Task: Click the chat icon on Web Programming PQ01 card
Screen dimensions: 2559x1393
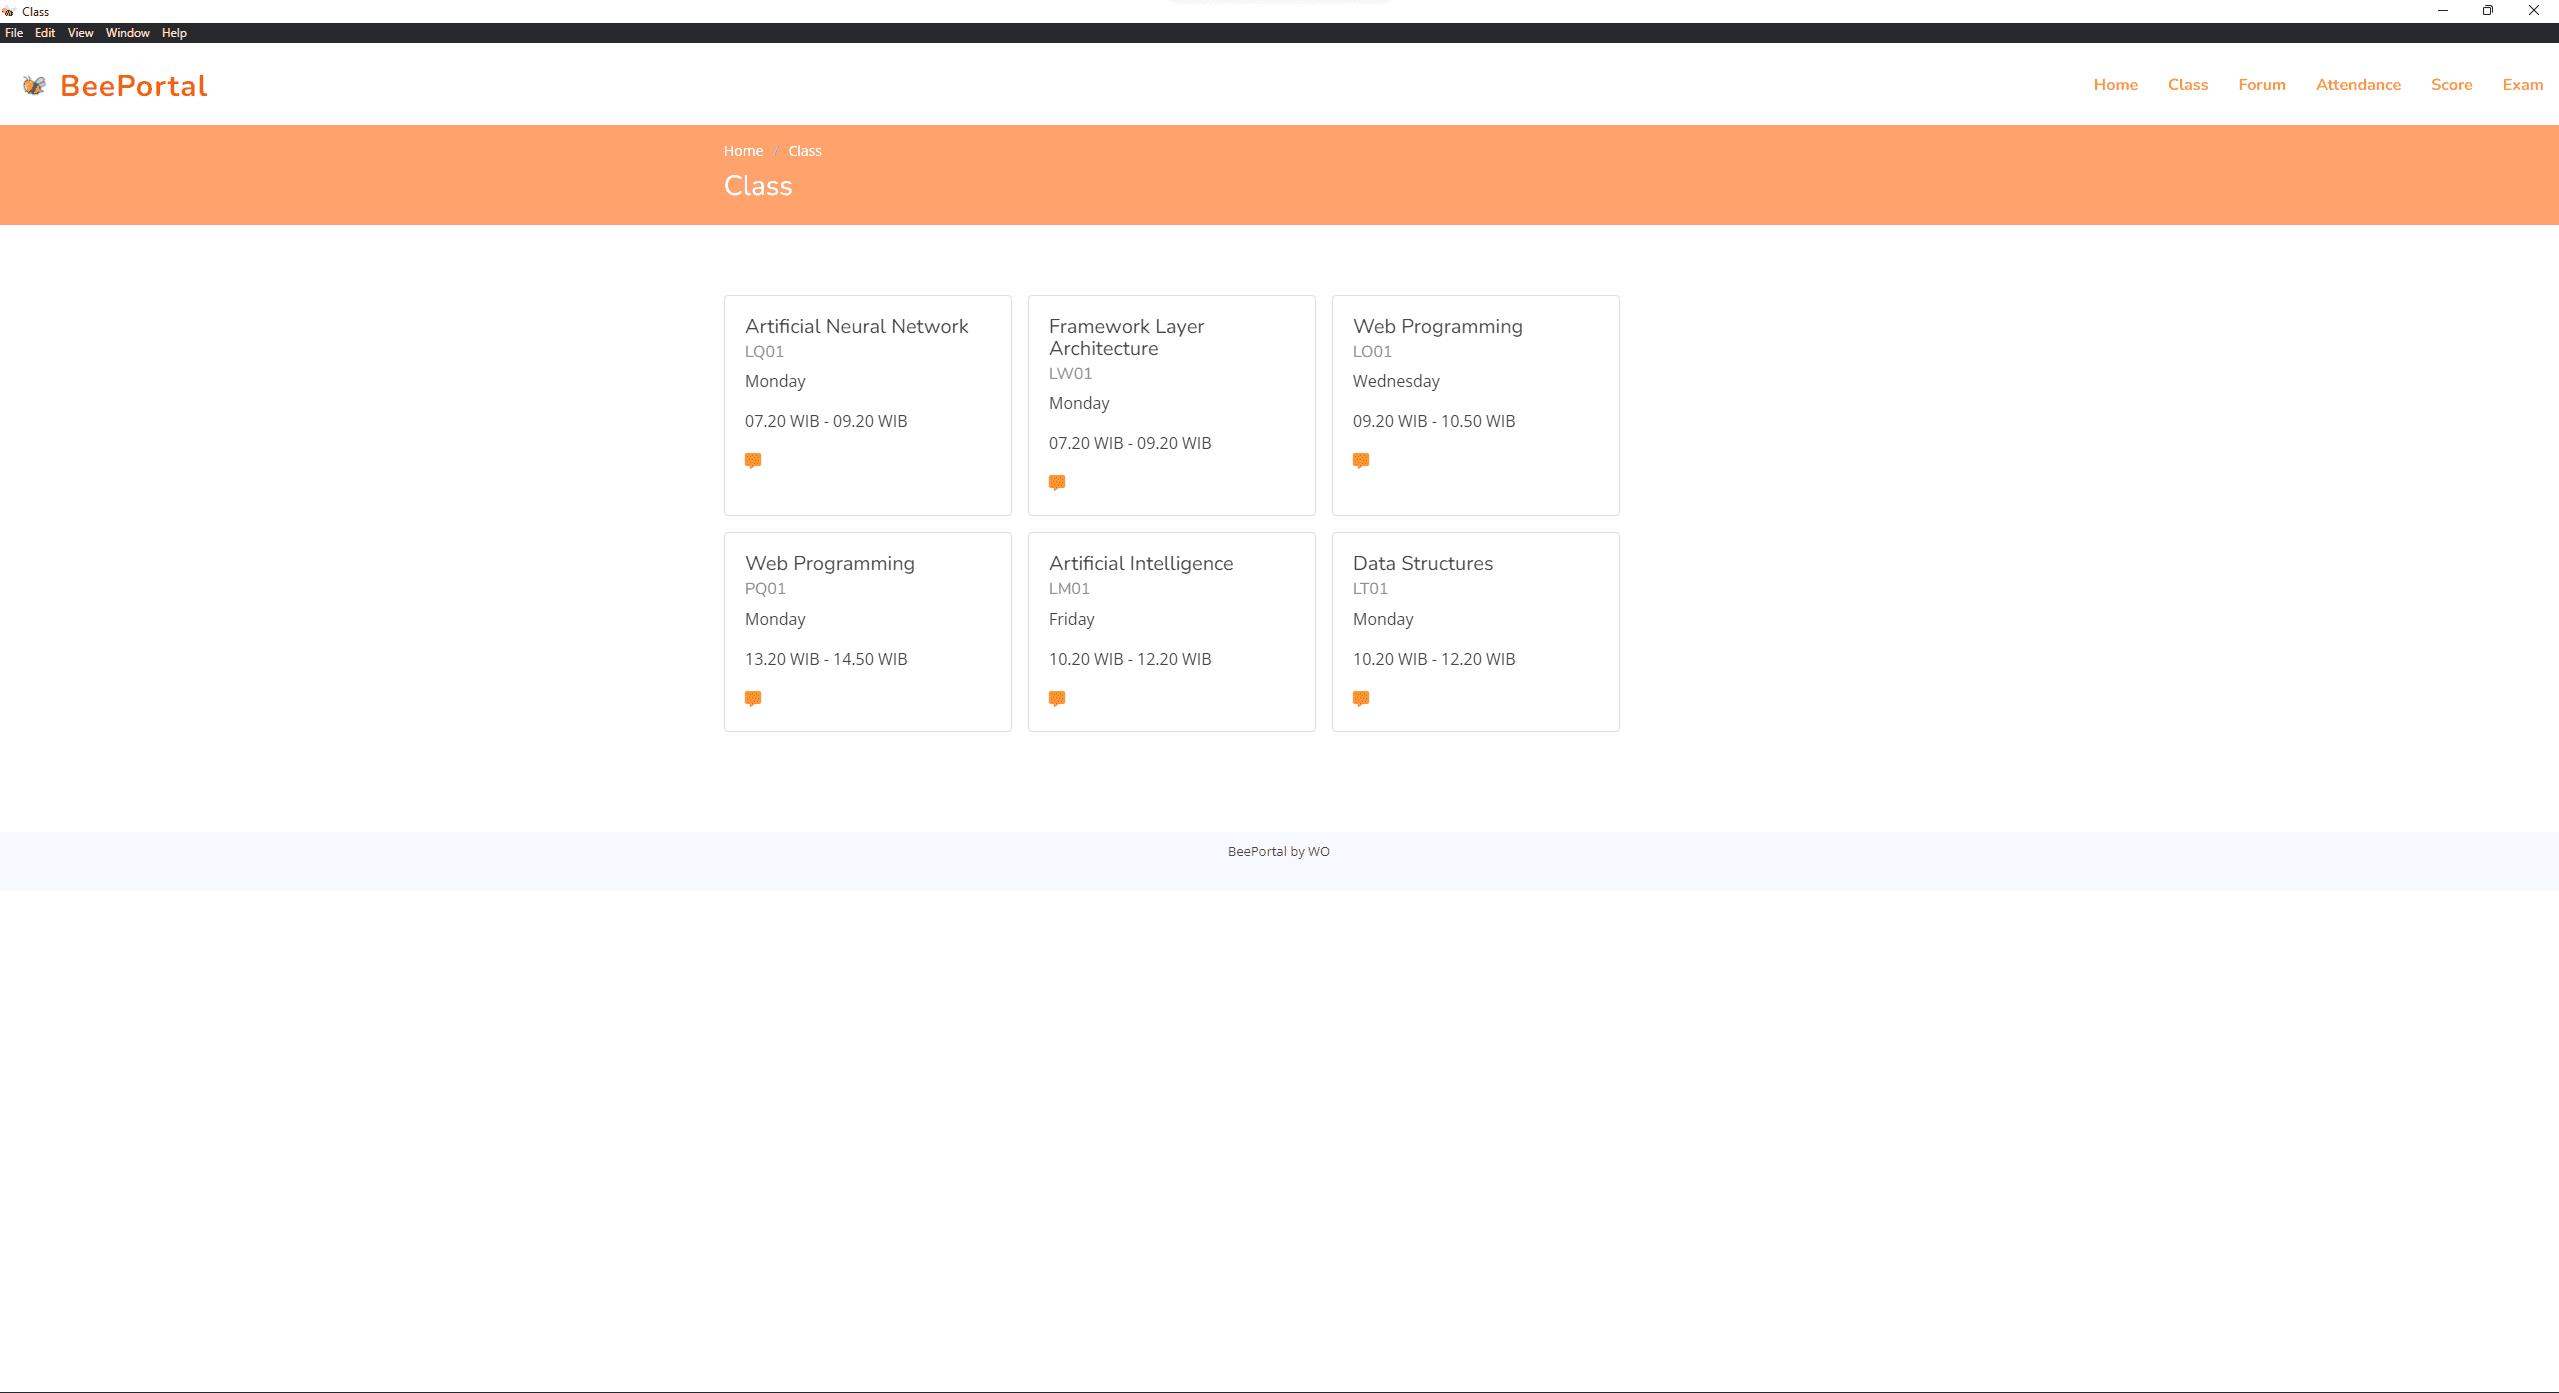Action: tap(753, 698)
